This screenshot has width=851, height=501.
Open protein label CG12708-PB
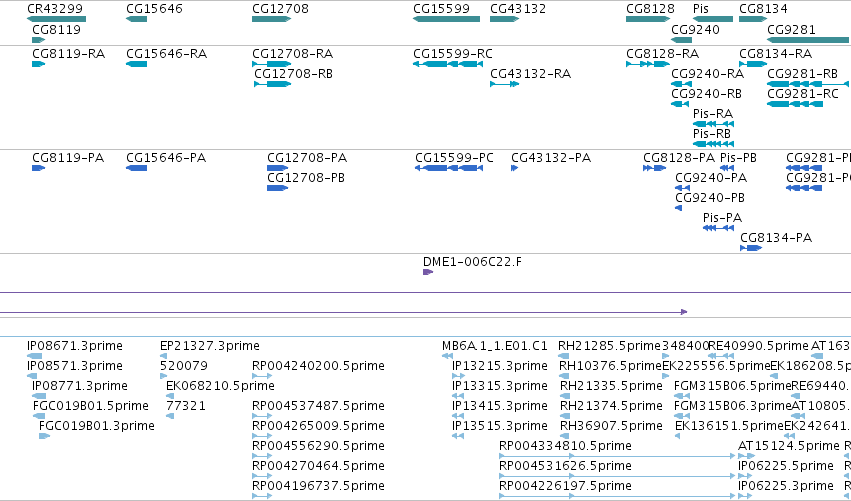pos(306,178)
